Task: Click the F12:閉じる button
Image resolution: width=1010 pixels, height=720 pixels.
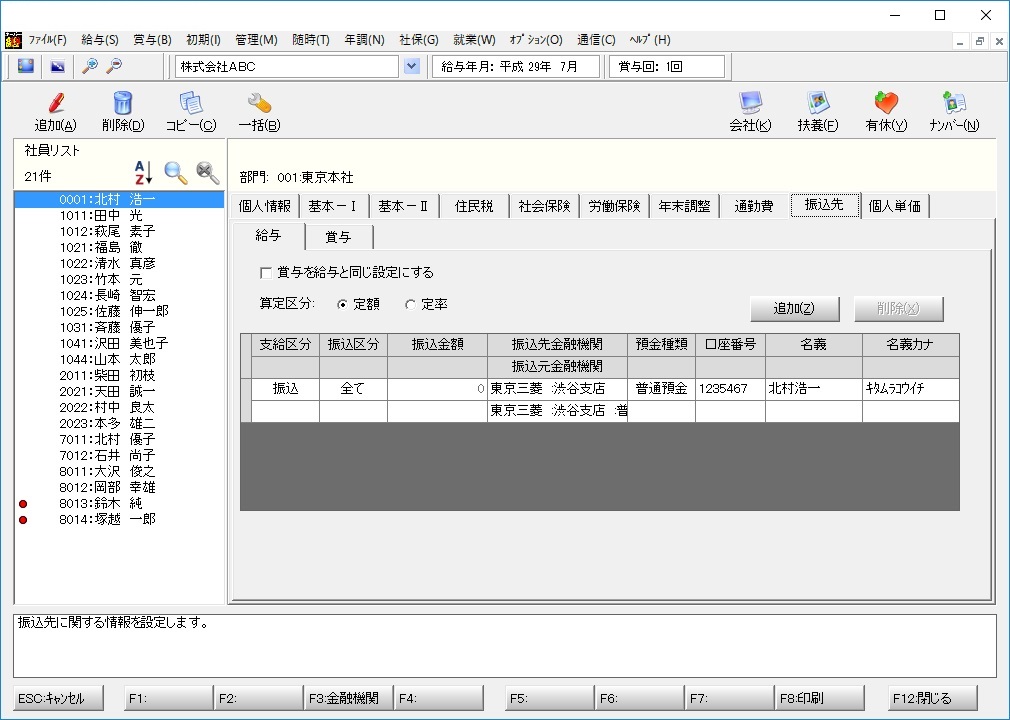Action: 933,698
